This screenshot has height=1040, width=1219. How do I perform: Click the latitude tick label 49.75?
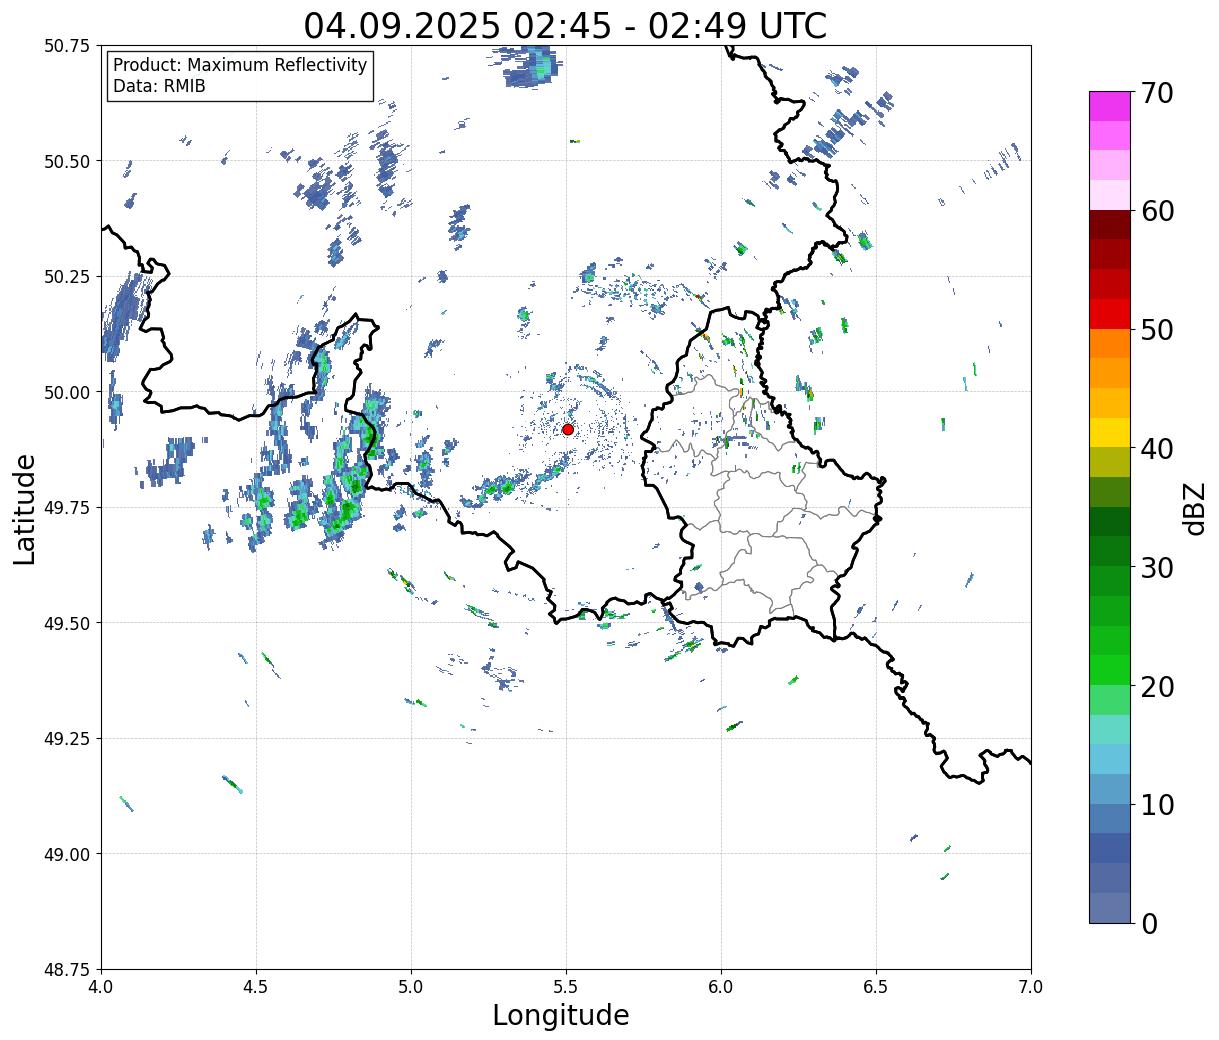click(x=68, y=508)
